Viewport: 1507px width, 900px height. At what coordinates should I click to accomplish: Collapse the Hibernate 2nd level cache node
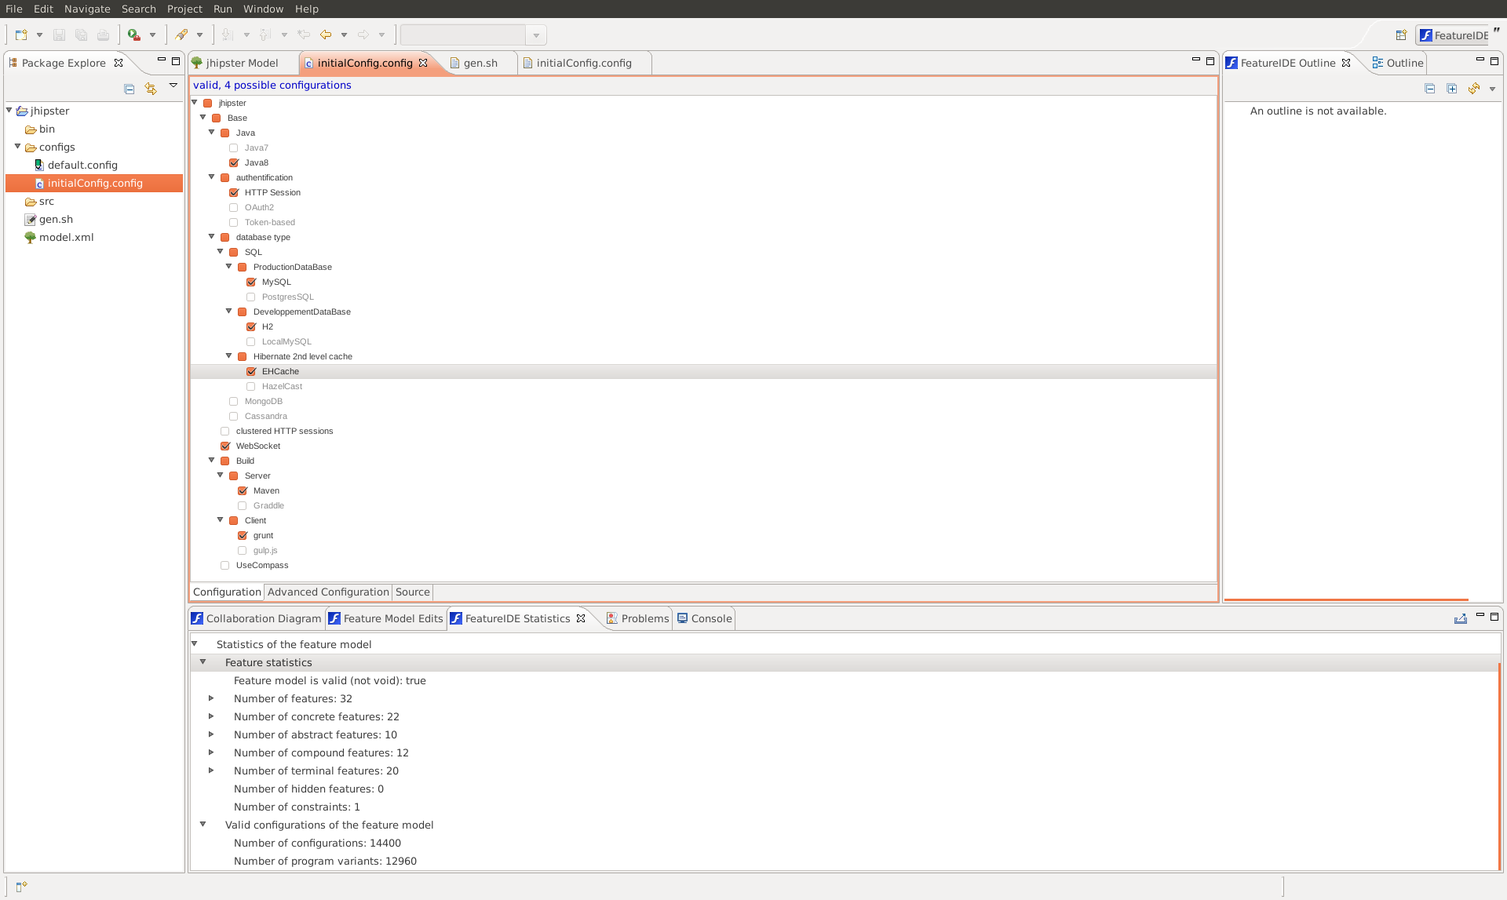pyautogui.click(x=229, y=356)
